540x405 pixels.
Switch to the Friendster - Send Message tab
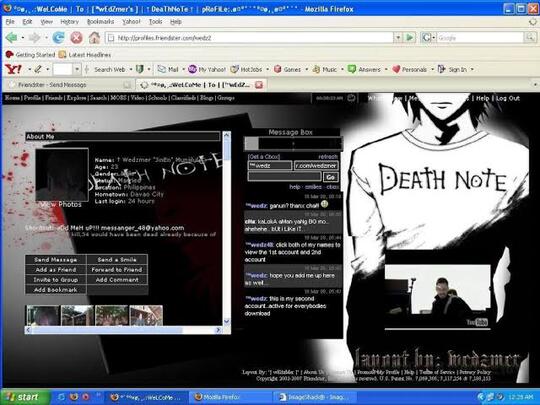[69, 85]
